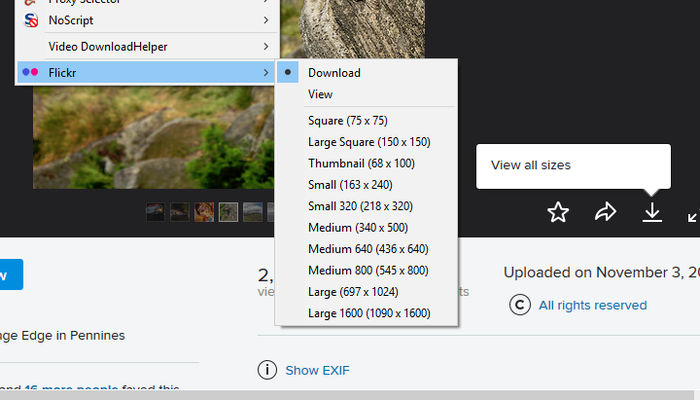Image resolution: width=700 pixels, height=400 pixels.
Task: Click the copyright symbol icon
Action: [x=520, y=305]
